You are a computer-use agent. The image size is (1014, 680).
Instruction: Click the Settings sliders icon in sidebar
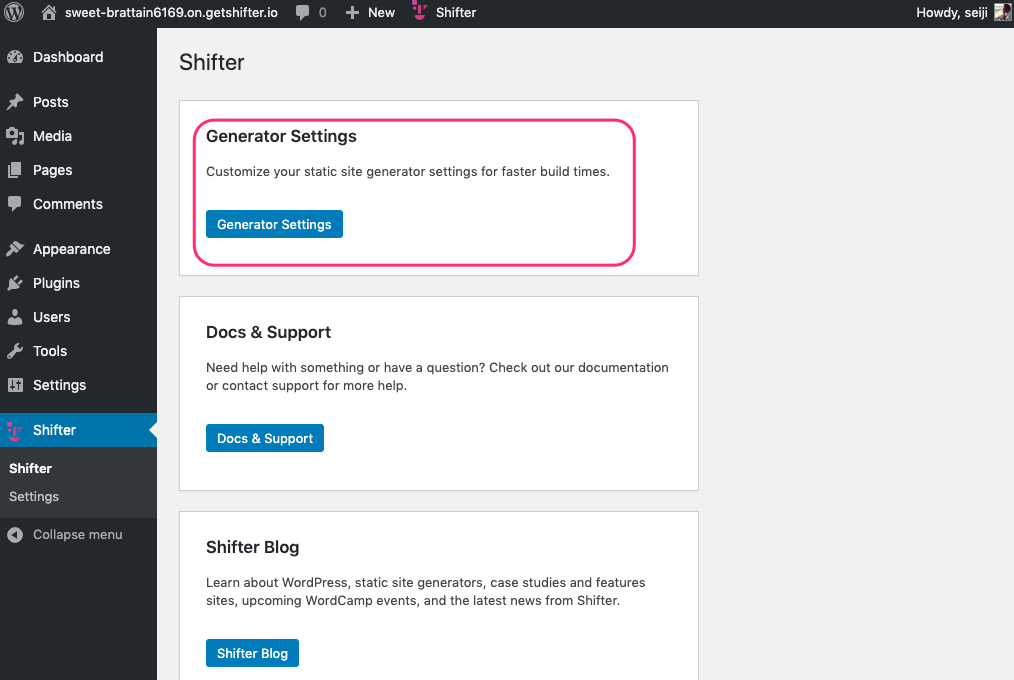[x=15, y=385]
